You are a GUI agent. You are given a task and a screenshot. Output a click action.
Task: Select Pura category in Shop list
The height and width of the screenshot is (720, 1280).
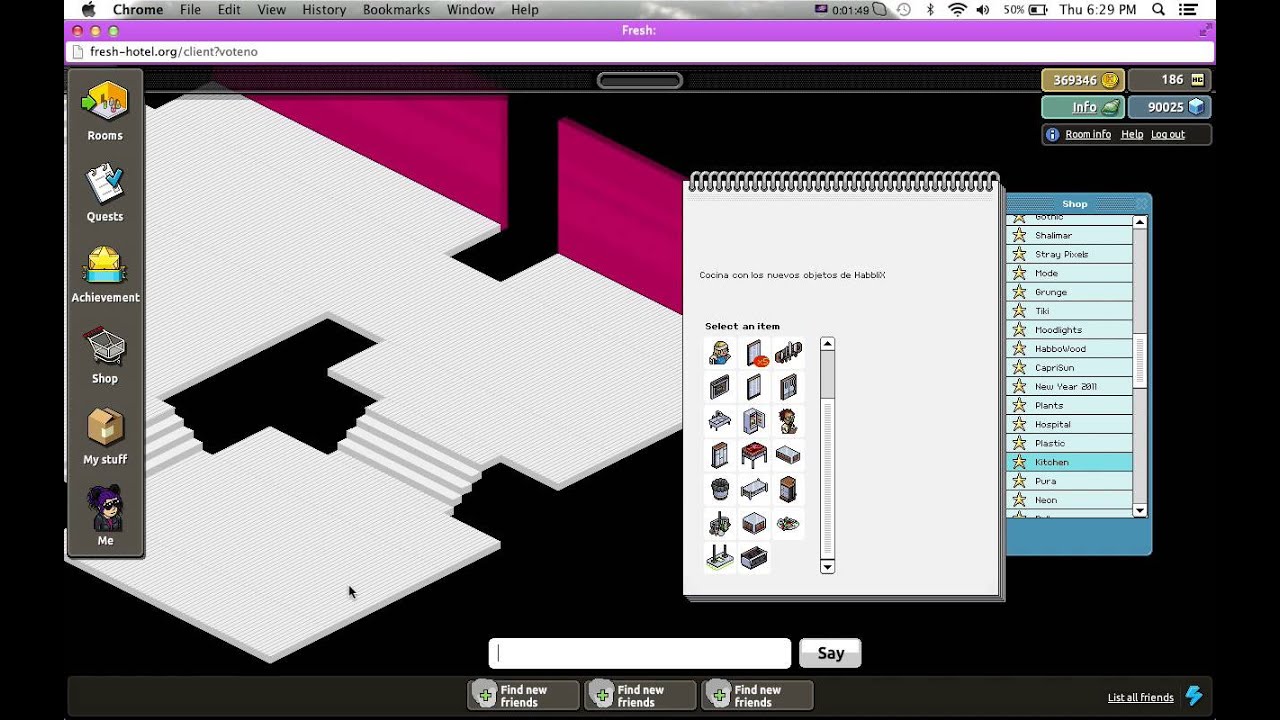tap(1069, 481)
